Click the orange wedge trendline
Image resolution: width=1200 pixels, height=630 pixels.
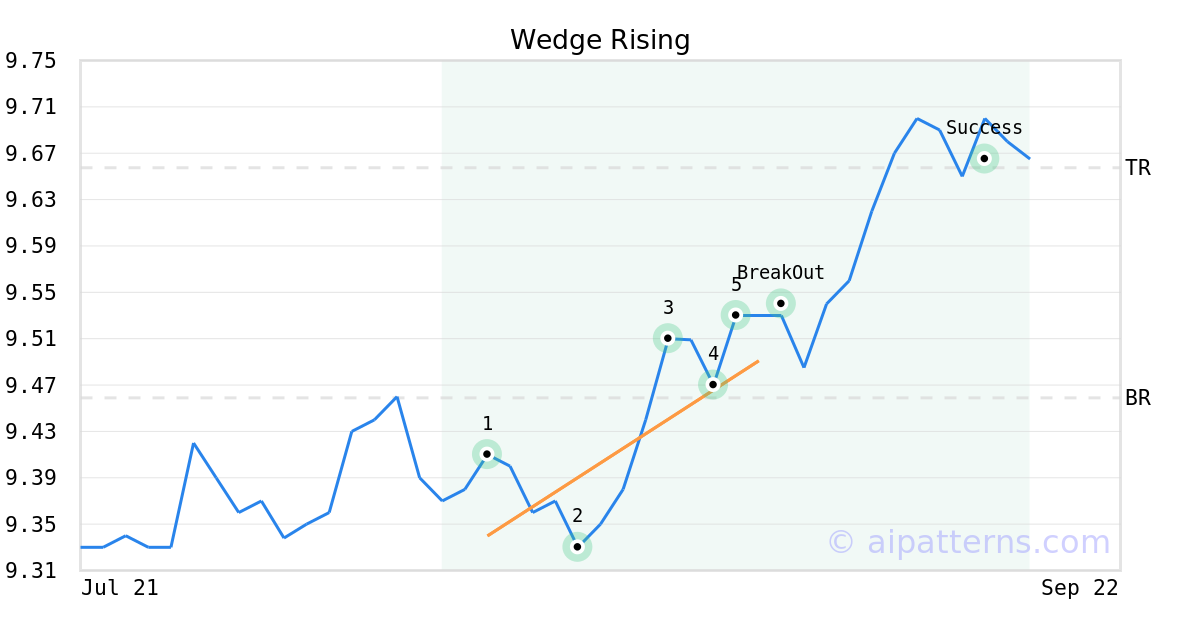coord(623,448)
